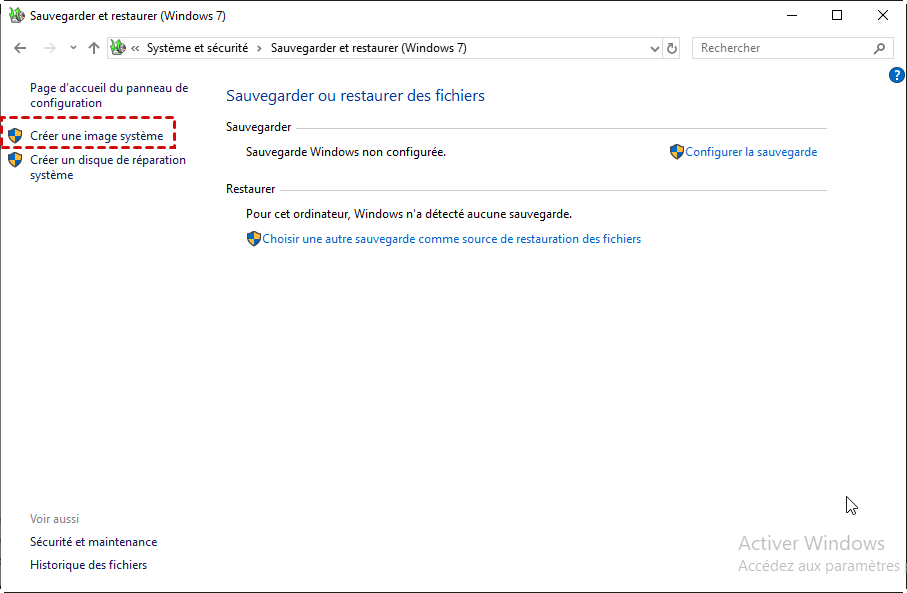Screen dimensions: 907x593
Task: Click shield icon beside Créer une image système
Action: [15, 136]
